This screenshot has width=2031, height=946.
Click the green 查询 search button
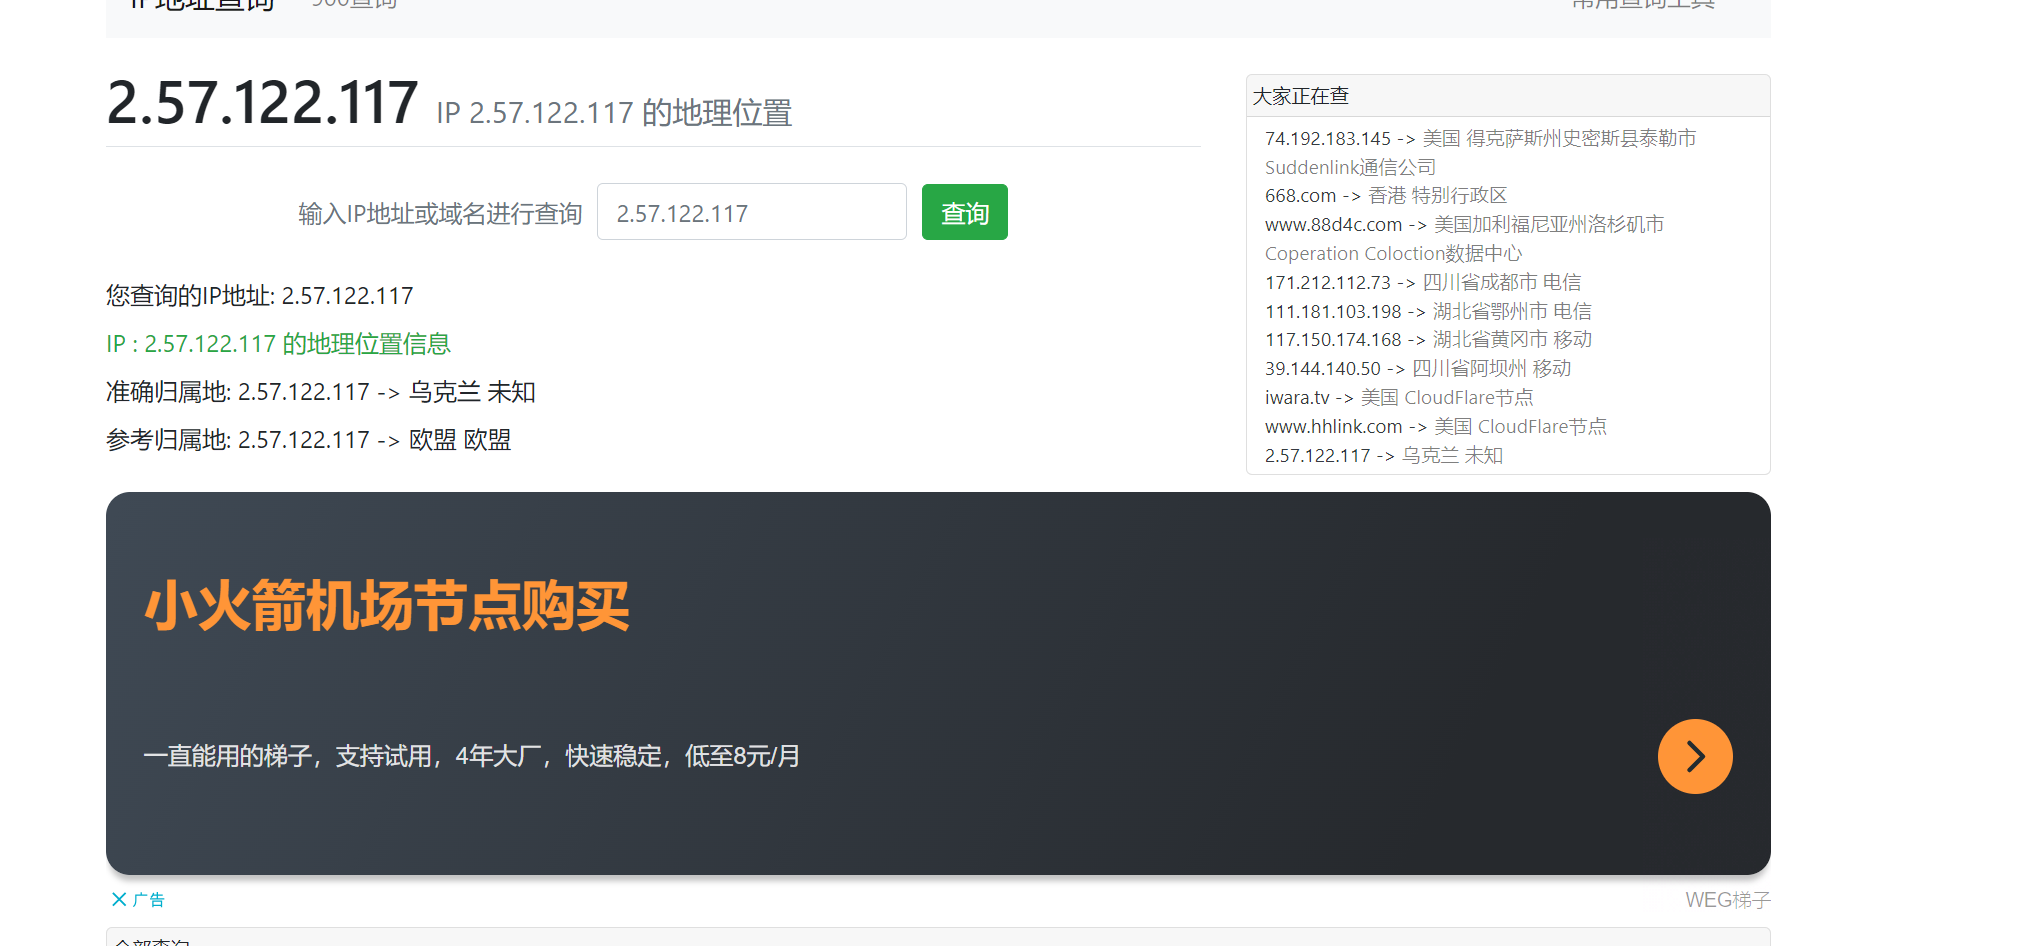tap(964, 212)
